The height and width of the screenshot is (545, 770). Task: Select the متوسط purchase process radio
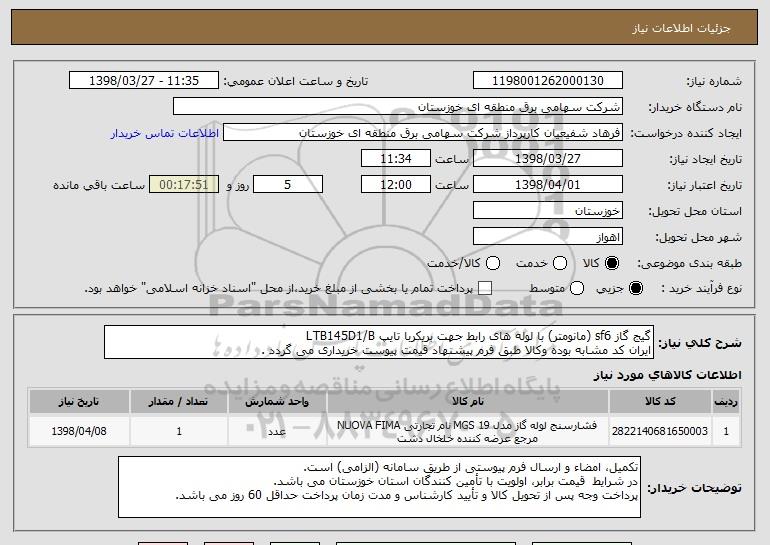[x=577, y=289]
